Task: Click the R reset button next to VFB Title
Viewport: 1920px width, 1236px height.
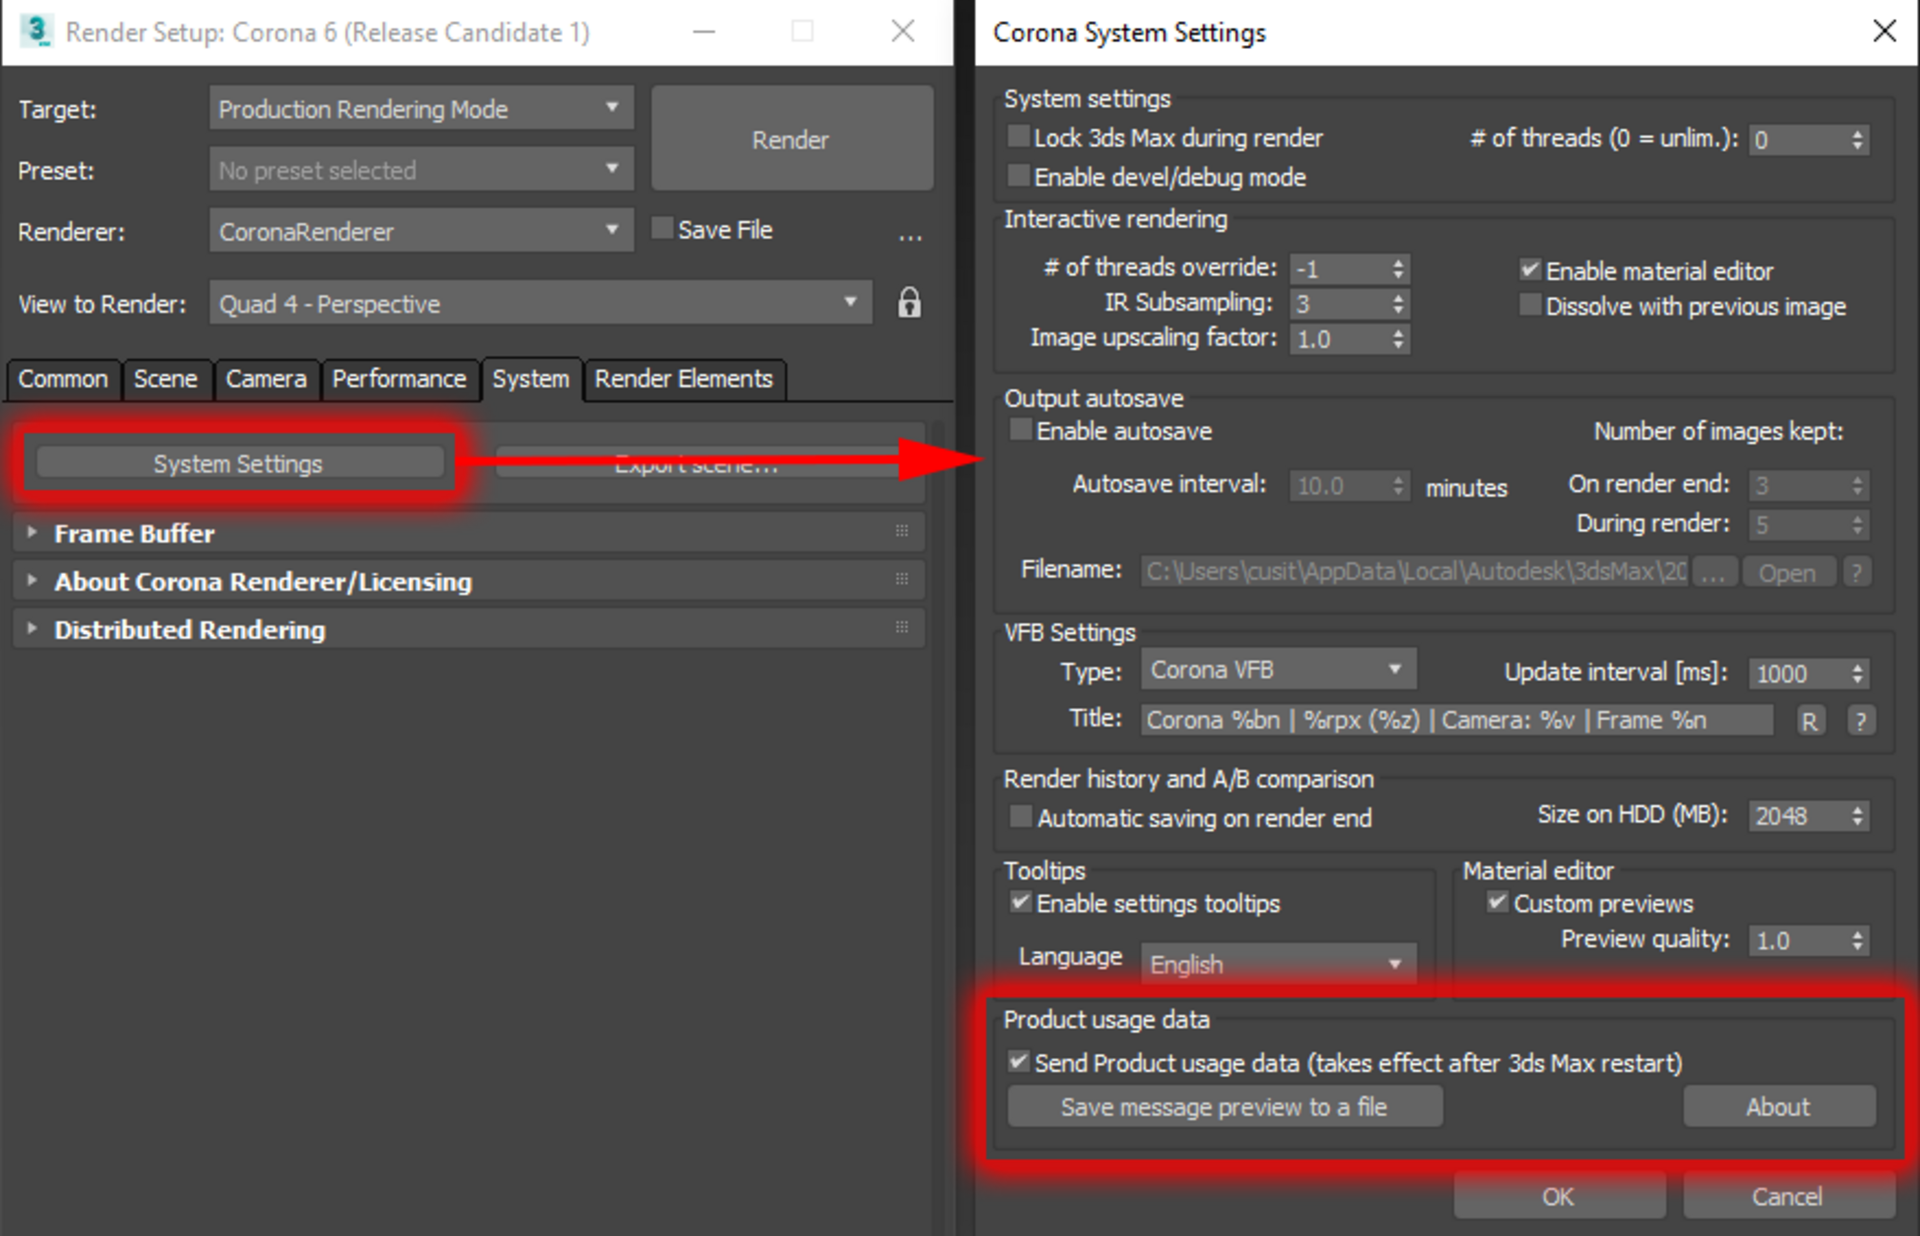Action: 1809,720
